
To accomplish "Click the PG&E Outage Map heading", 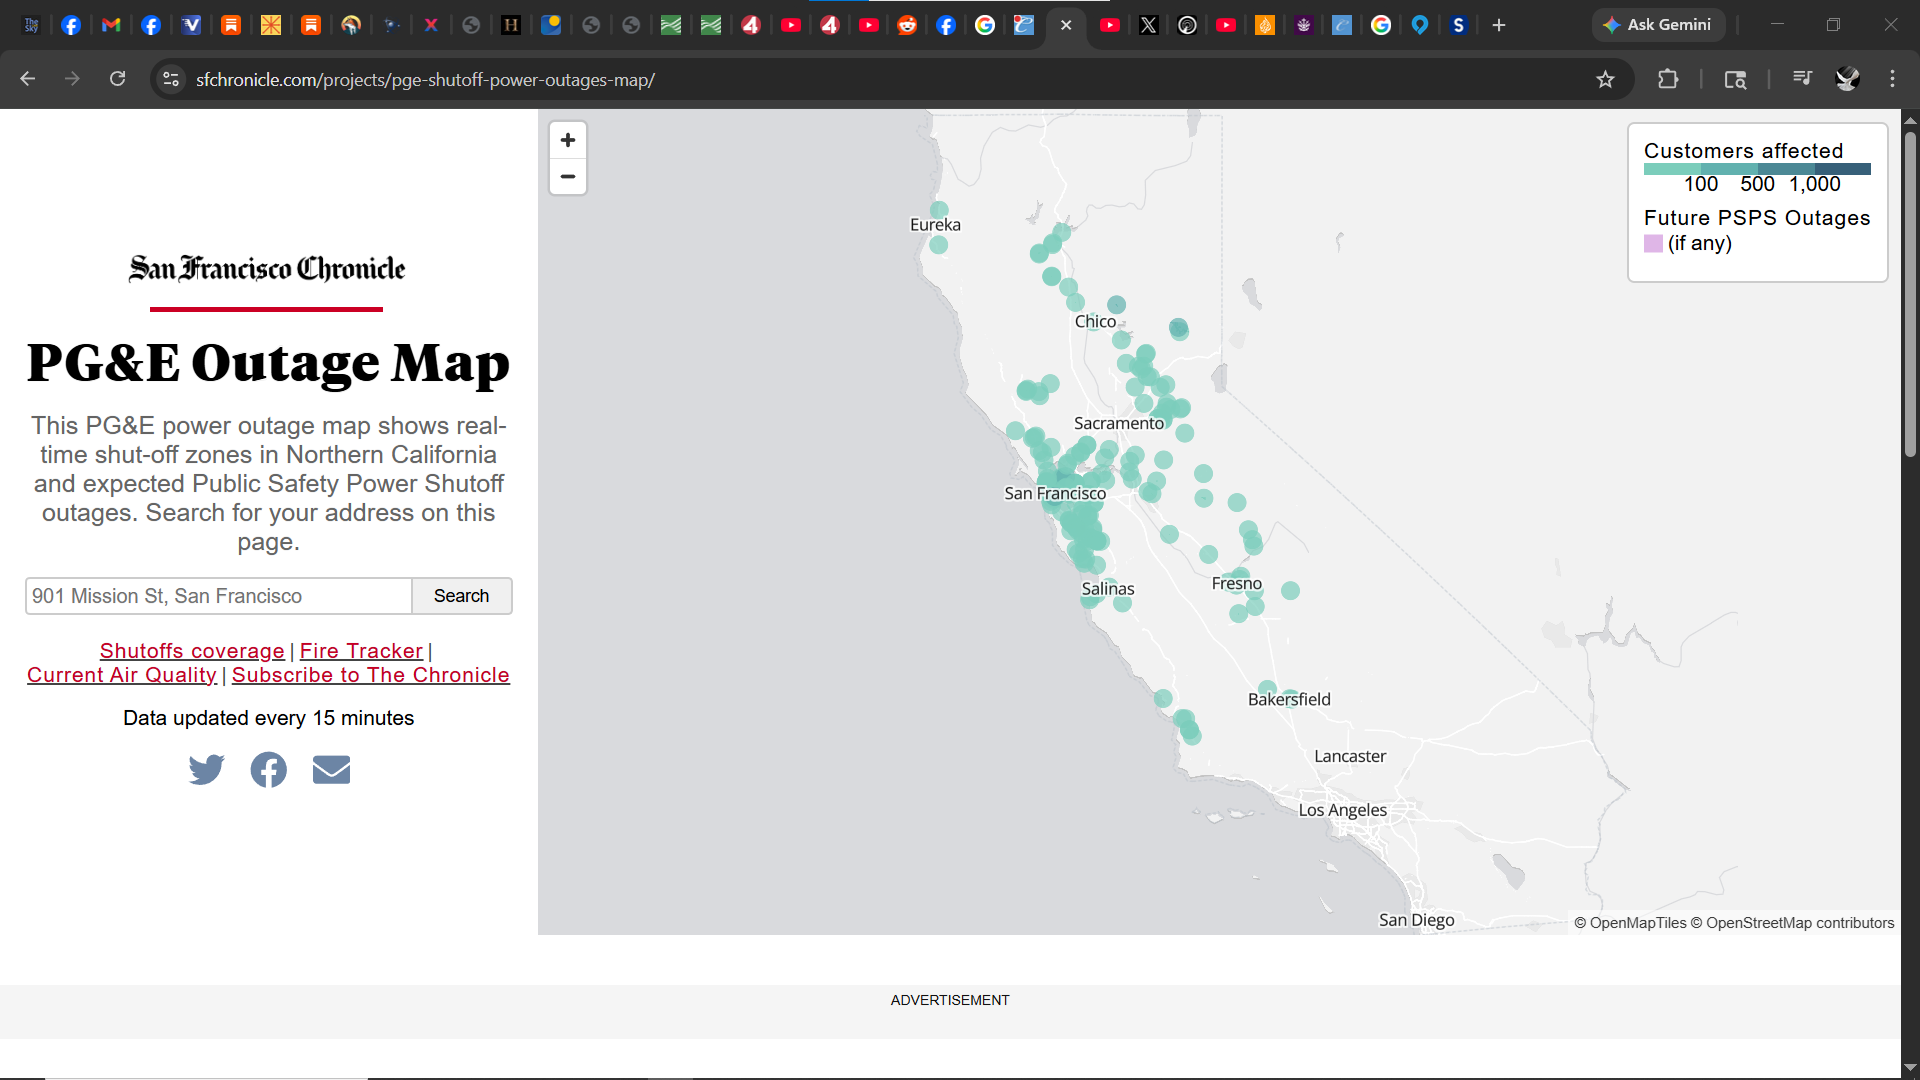I will [x=268, y=363].
